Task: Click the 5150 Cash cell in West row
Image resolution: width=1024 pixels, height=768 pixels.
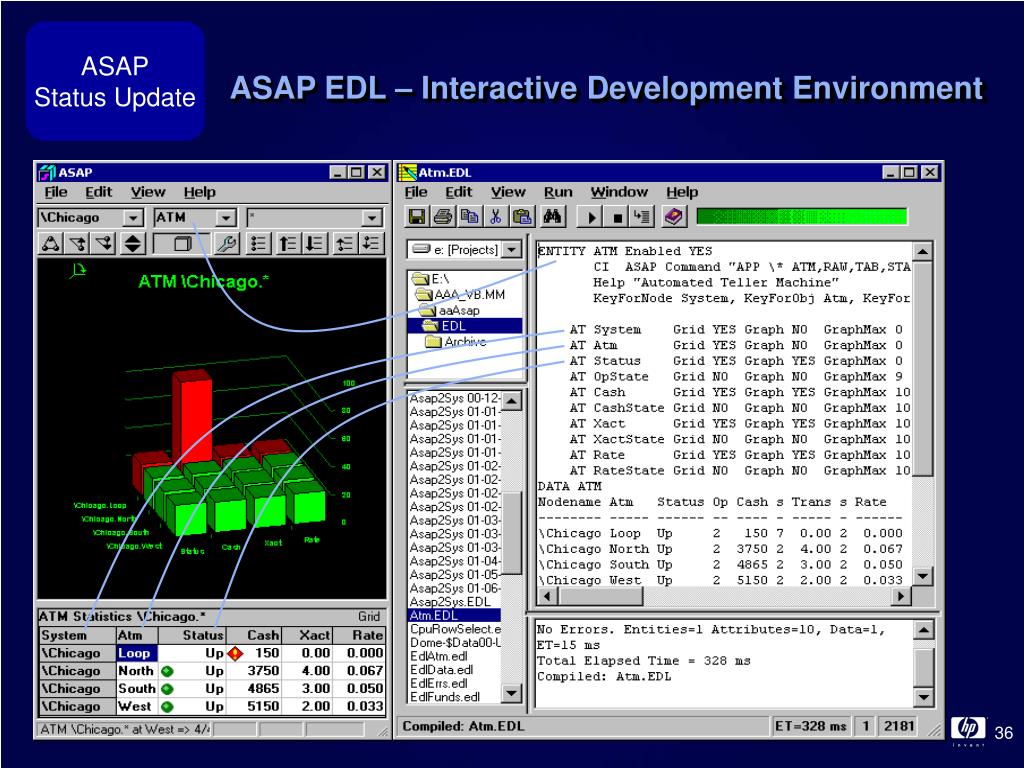Action: pyautogui.click(x=254, y=707)
